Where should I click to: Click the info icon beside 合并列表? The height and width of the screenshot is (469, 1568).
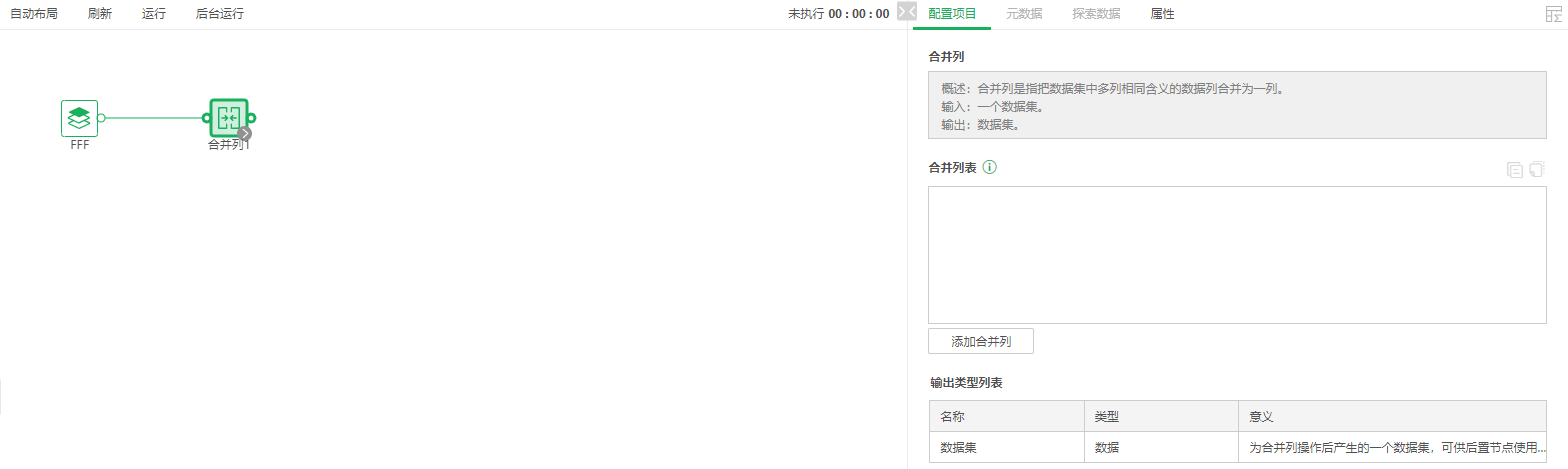[990, 167]
